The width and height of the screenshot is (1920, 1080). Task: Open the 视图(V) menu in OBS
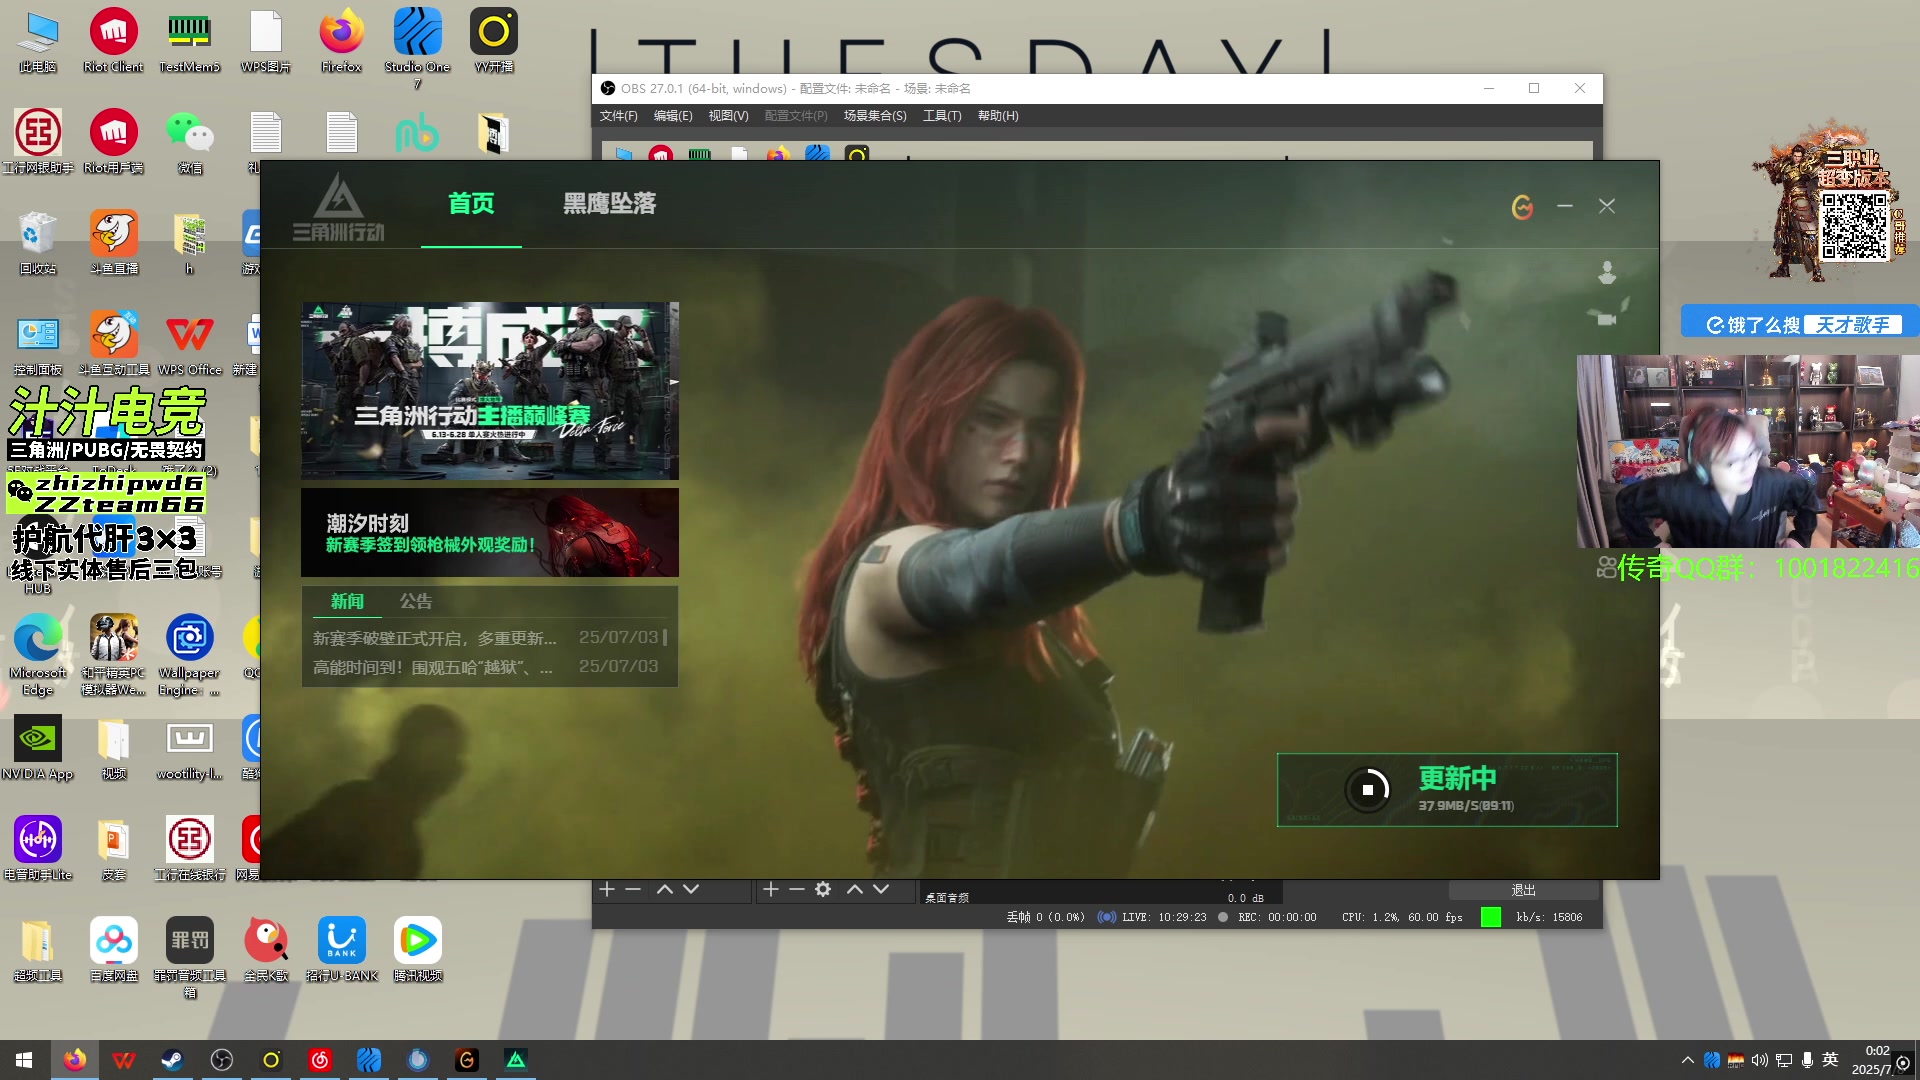click(x=728, y=116)
